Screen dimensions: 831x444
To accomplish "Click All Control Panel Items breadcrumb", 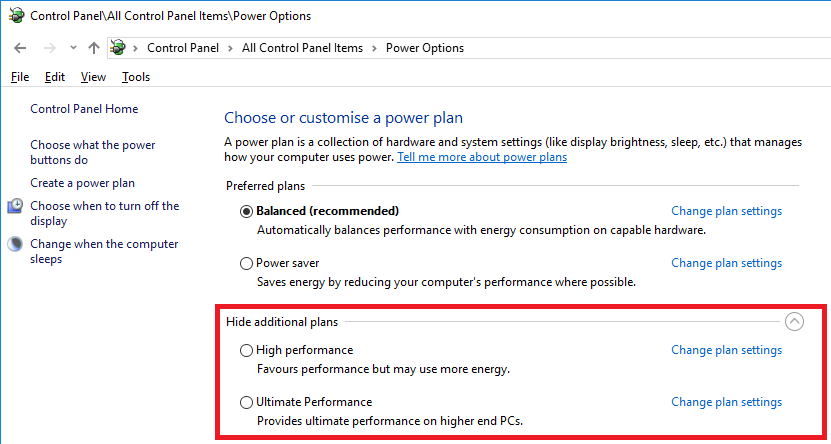I will 302,48.
